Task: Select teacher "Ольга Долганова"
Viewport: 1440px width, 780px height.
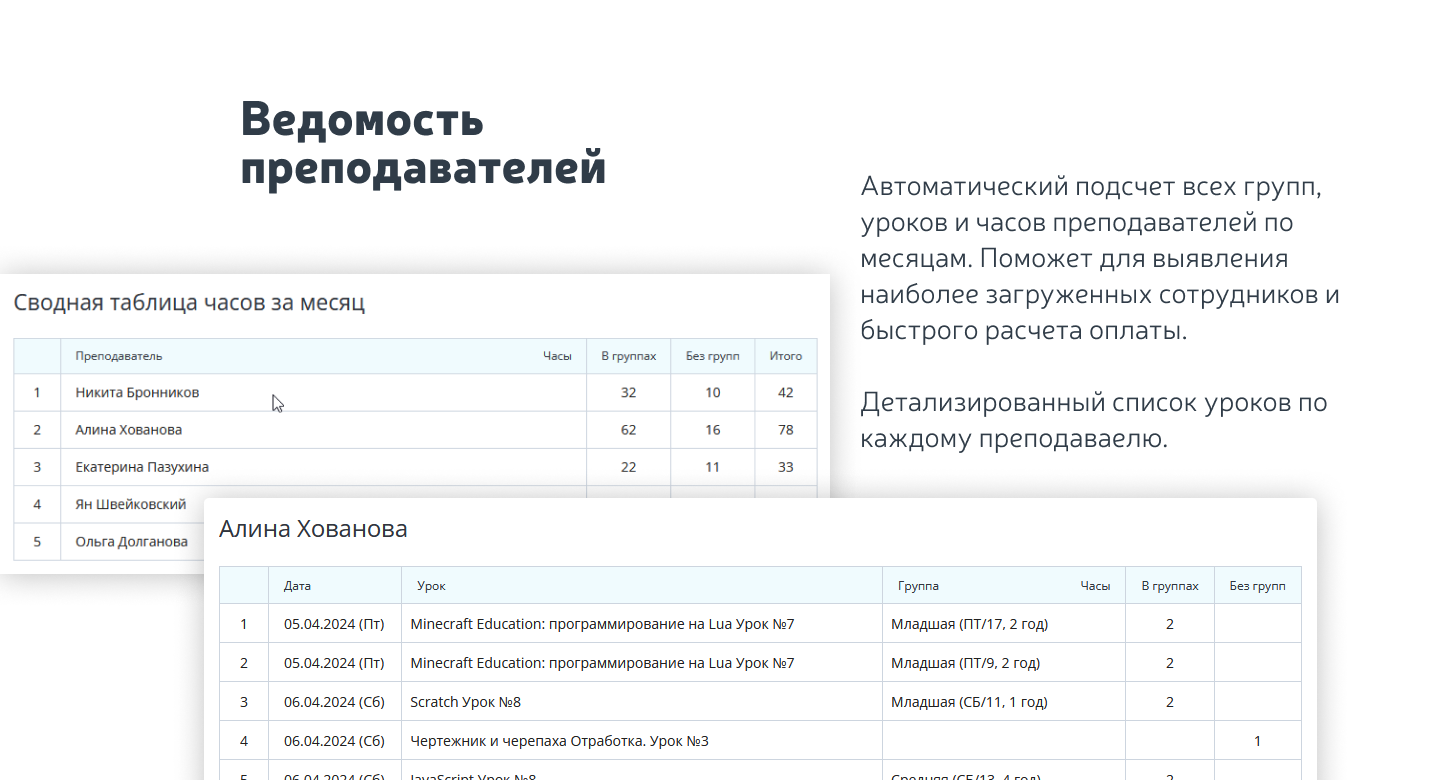Action: click(x=132, y=541)
